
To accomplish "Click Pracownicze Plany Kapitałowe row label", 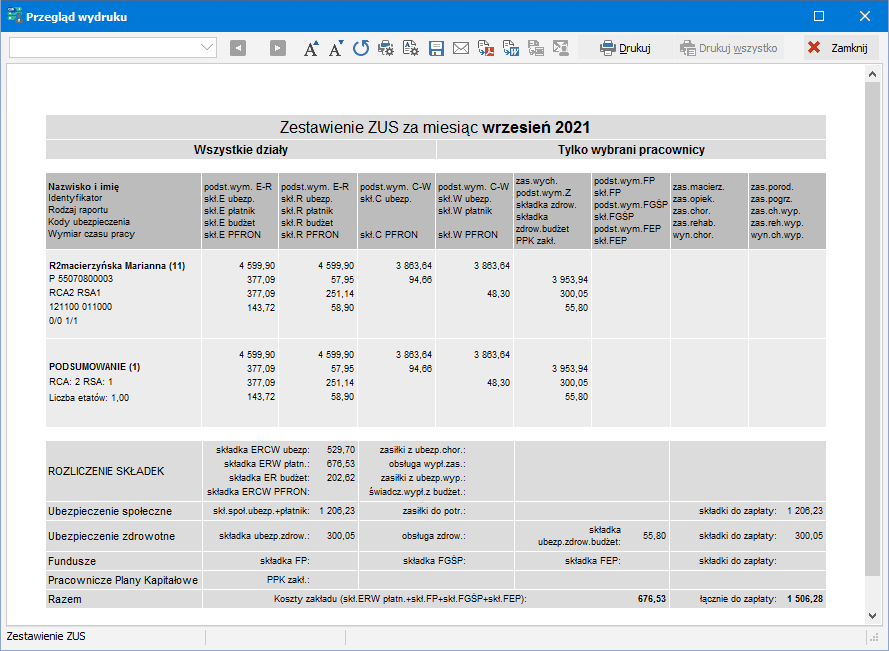I will coord(123,580).
